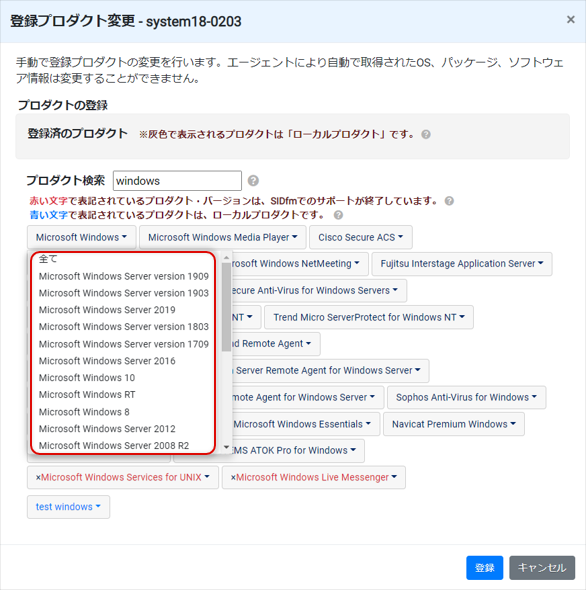Expand Microsoft Windows Live Messenger dropdown
The height and width of the screenshot is (590, 586).
(x=314, y=477)
